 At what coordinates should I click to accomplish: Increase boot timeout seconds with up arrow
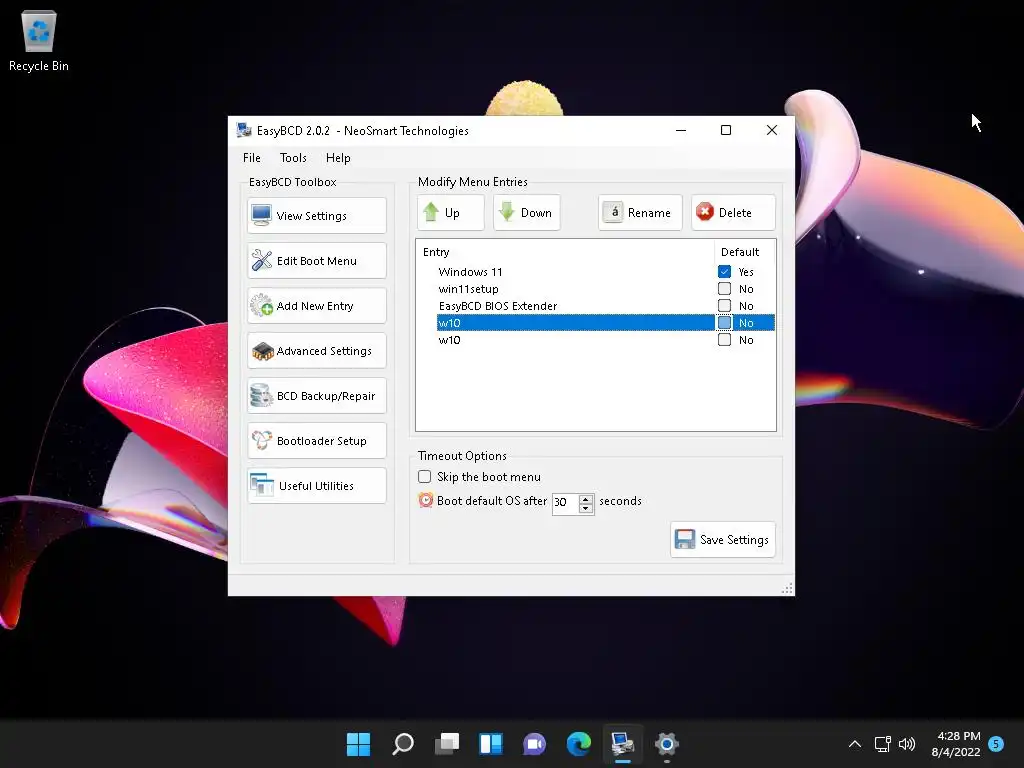pyautogui.click(x=586, y=499)
